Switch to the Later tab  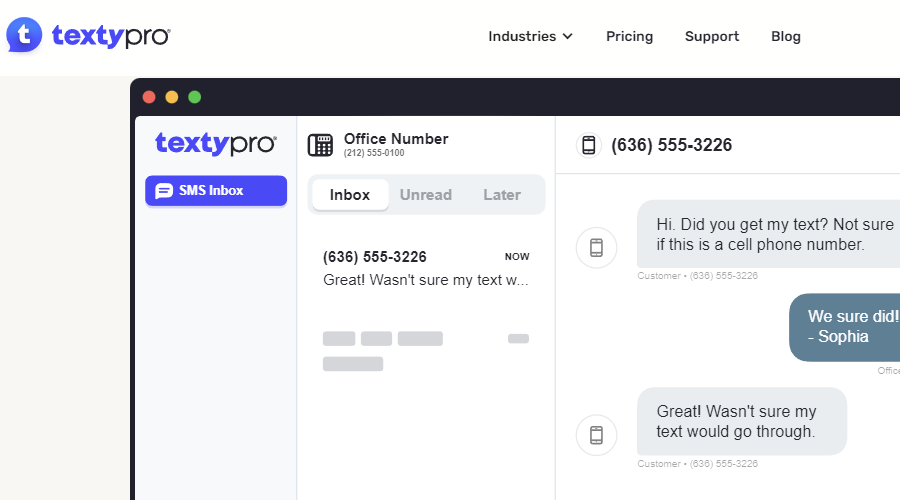click(502, 195)
